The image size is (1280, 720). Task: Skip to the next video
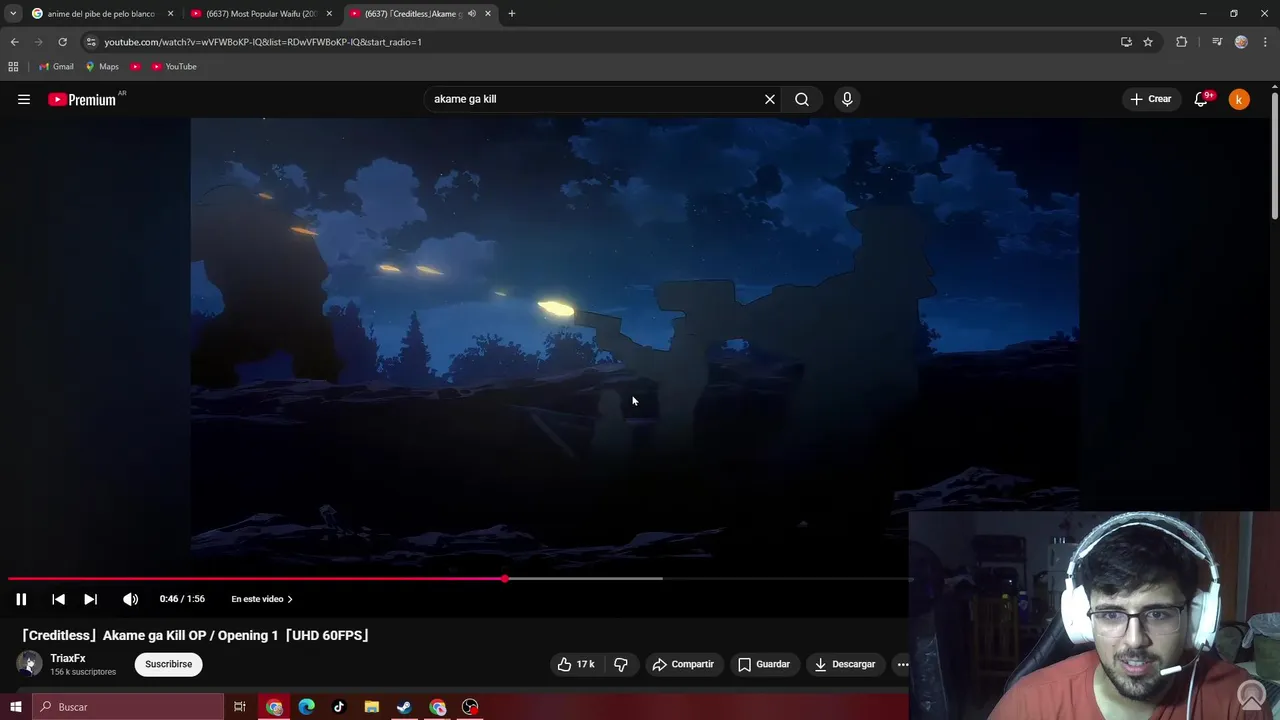pyautogui.click(x=90, y=599)
